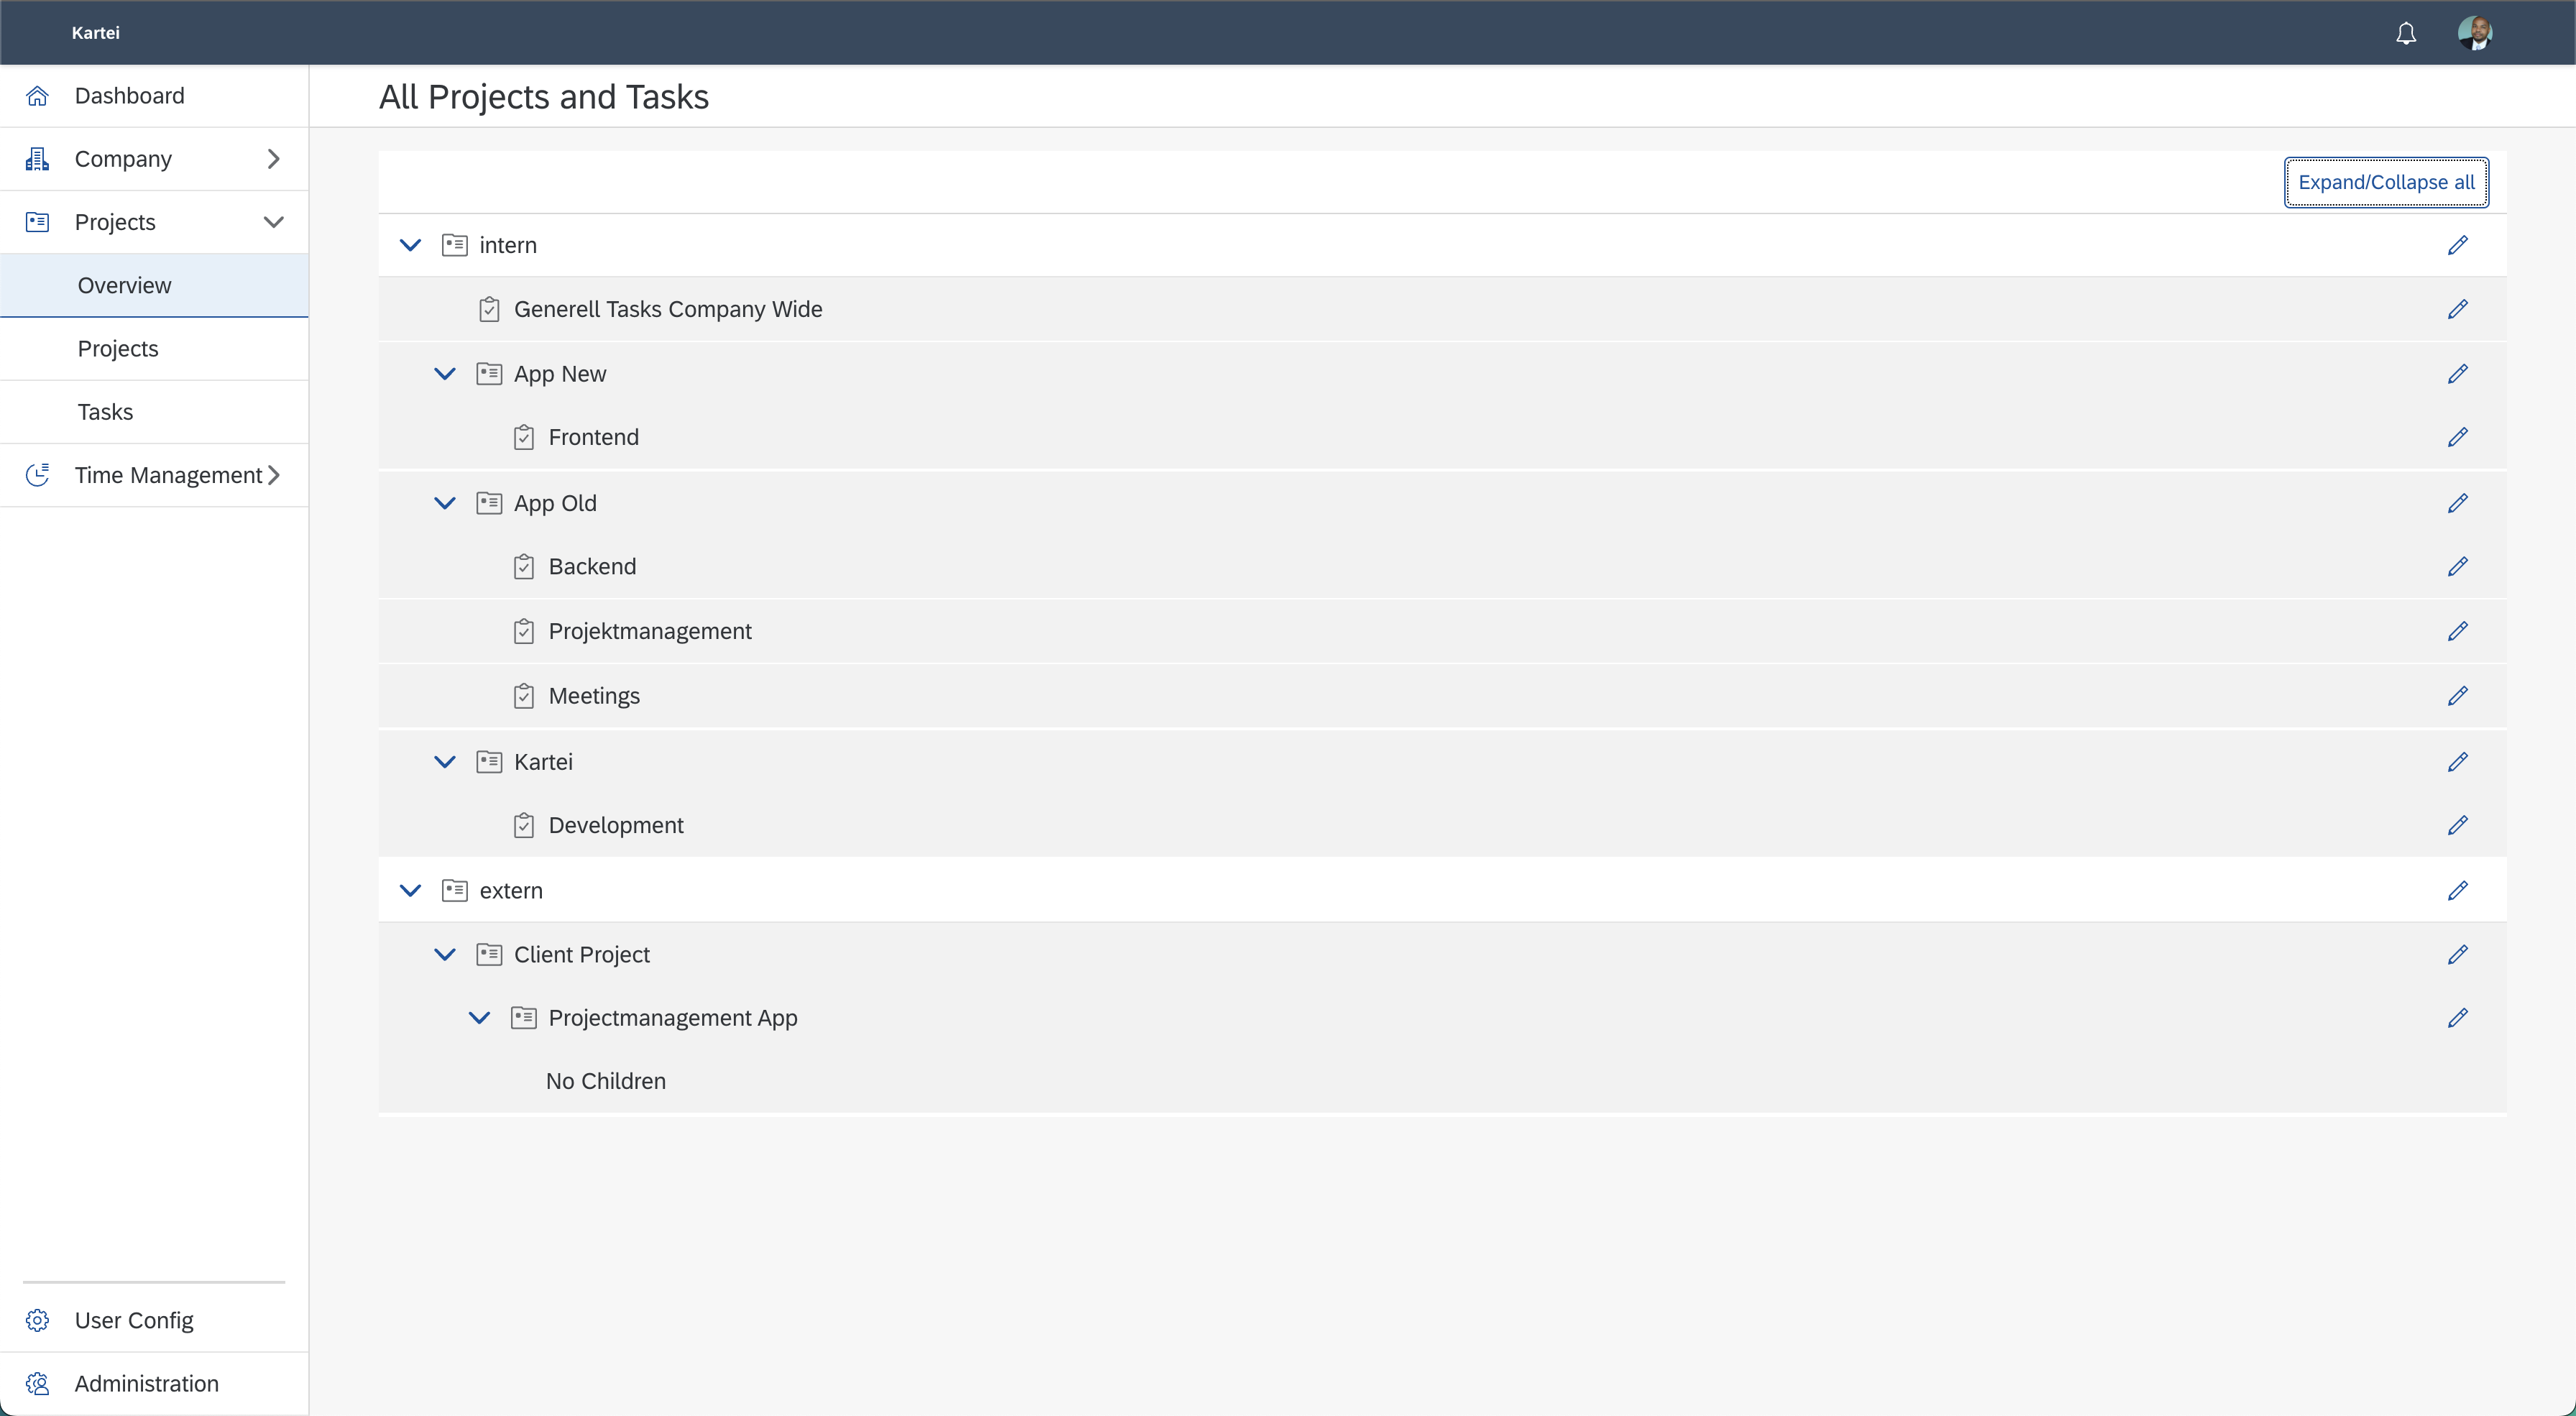This screenshot has width=2576, height=1416.
Task: Click the Time Management clock icon
Action: (x=37, y=475)
